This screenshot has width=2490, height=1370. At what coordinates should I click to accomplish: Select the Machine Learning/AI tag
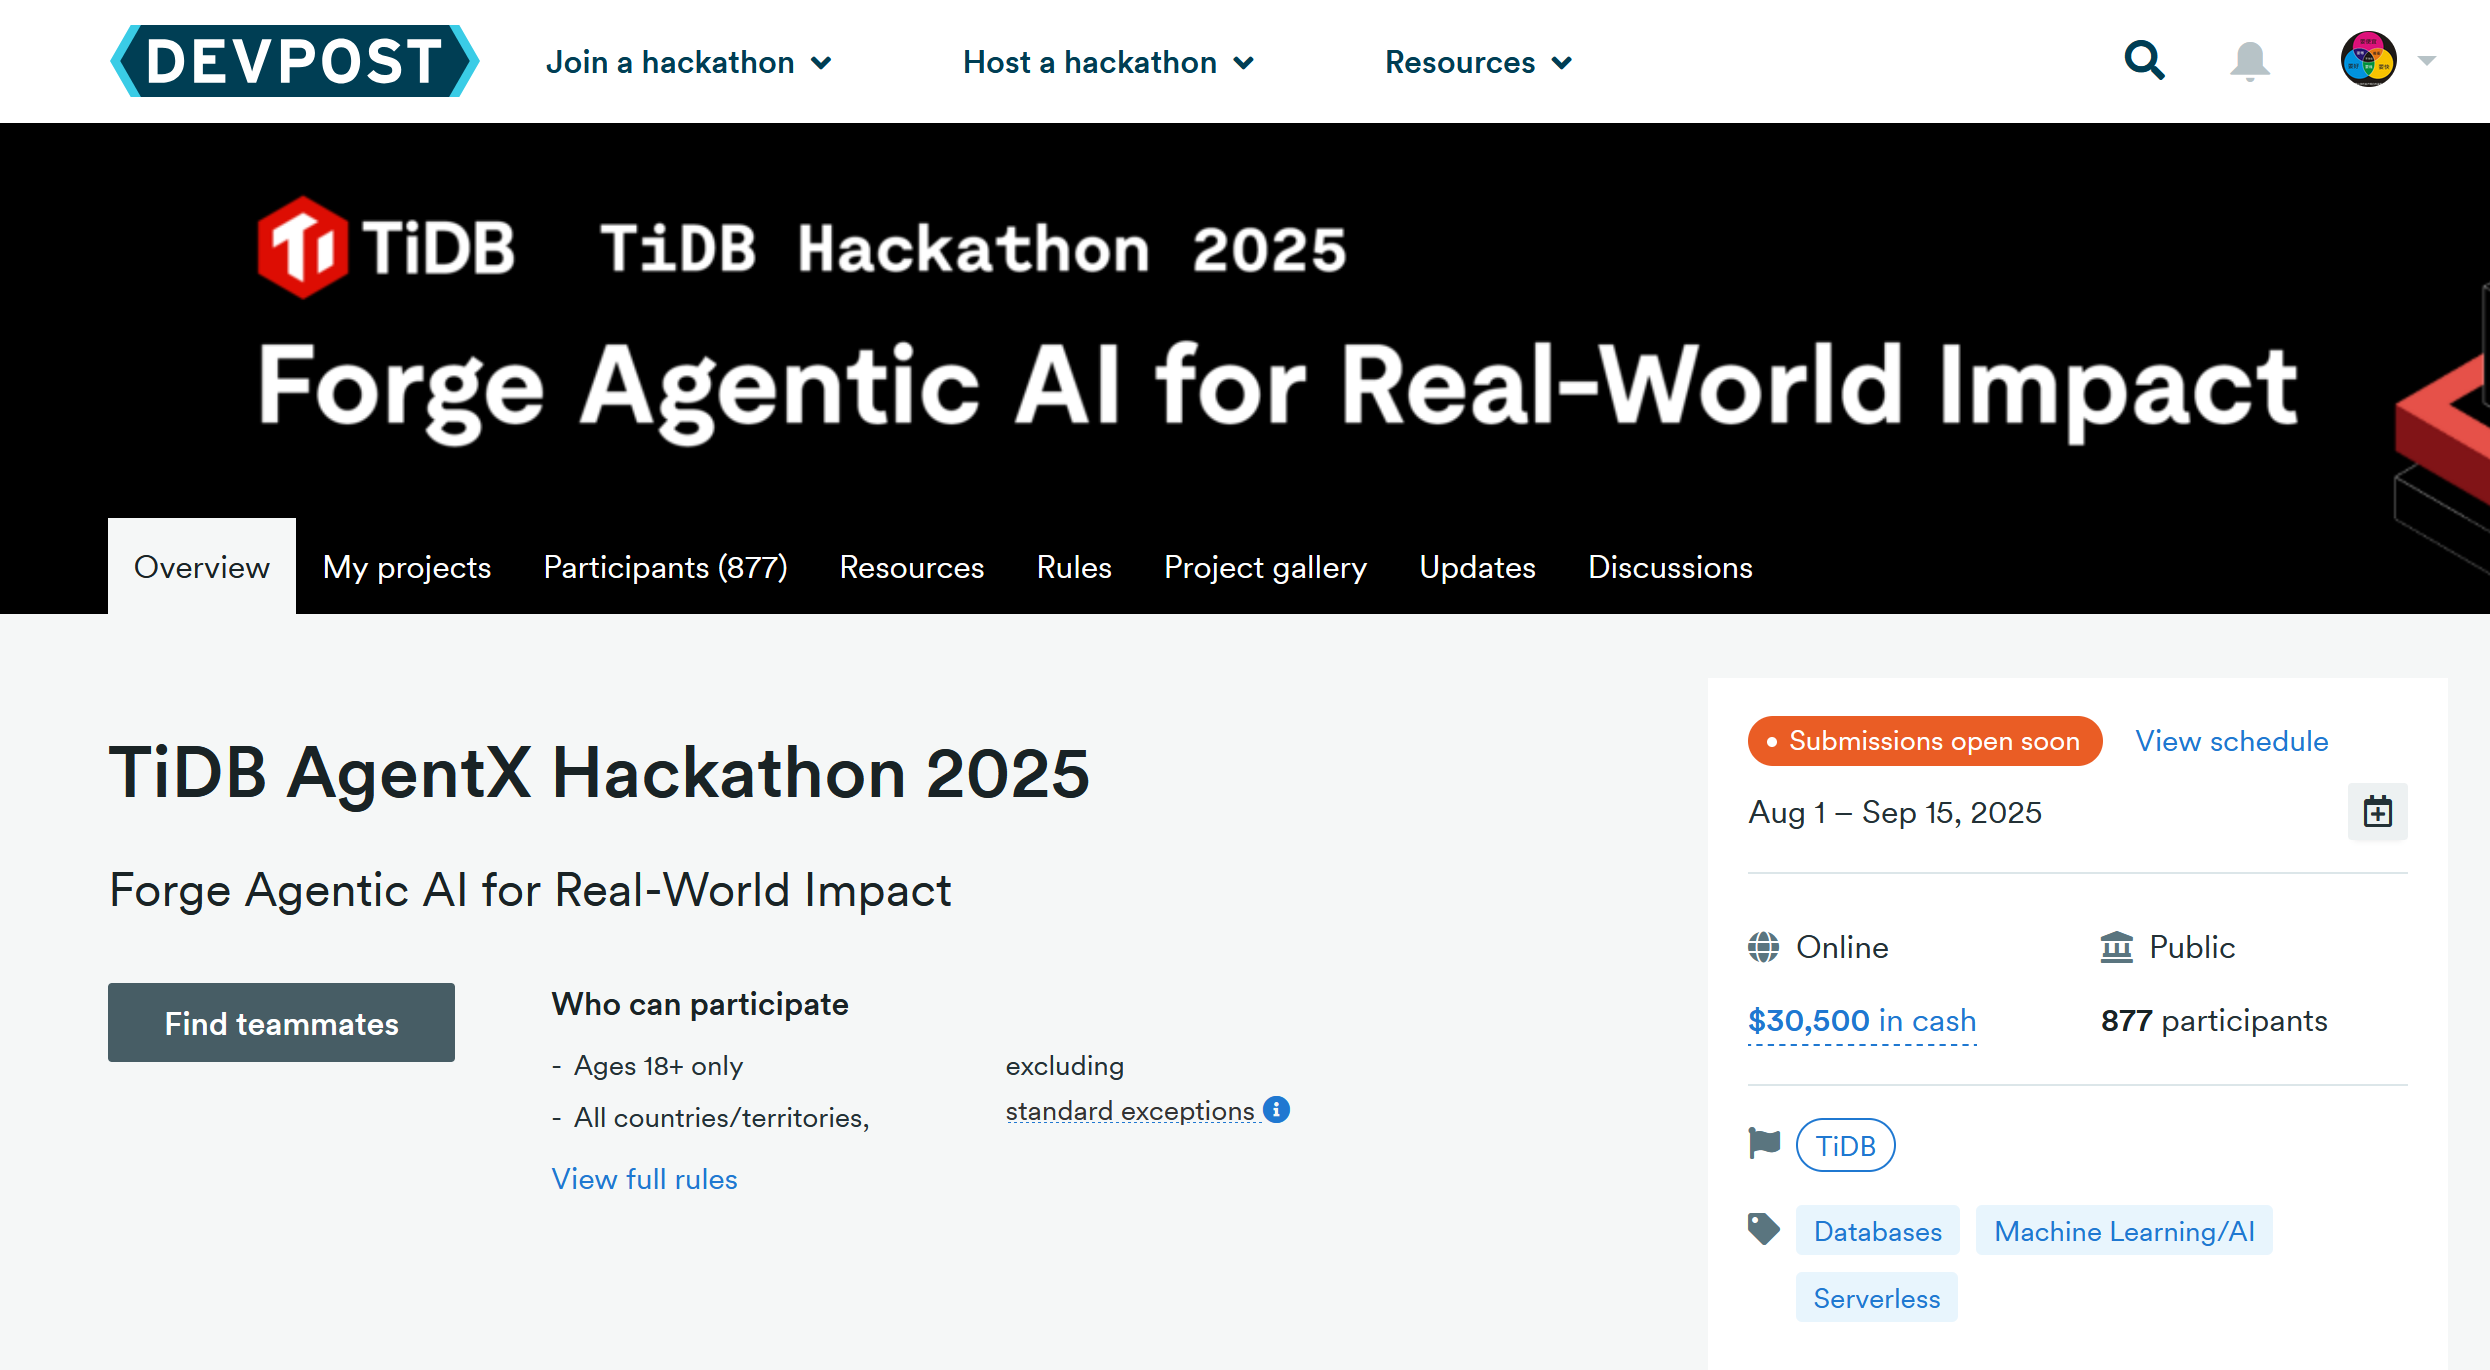[2124, 1231]
